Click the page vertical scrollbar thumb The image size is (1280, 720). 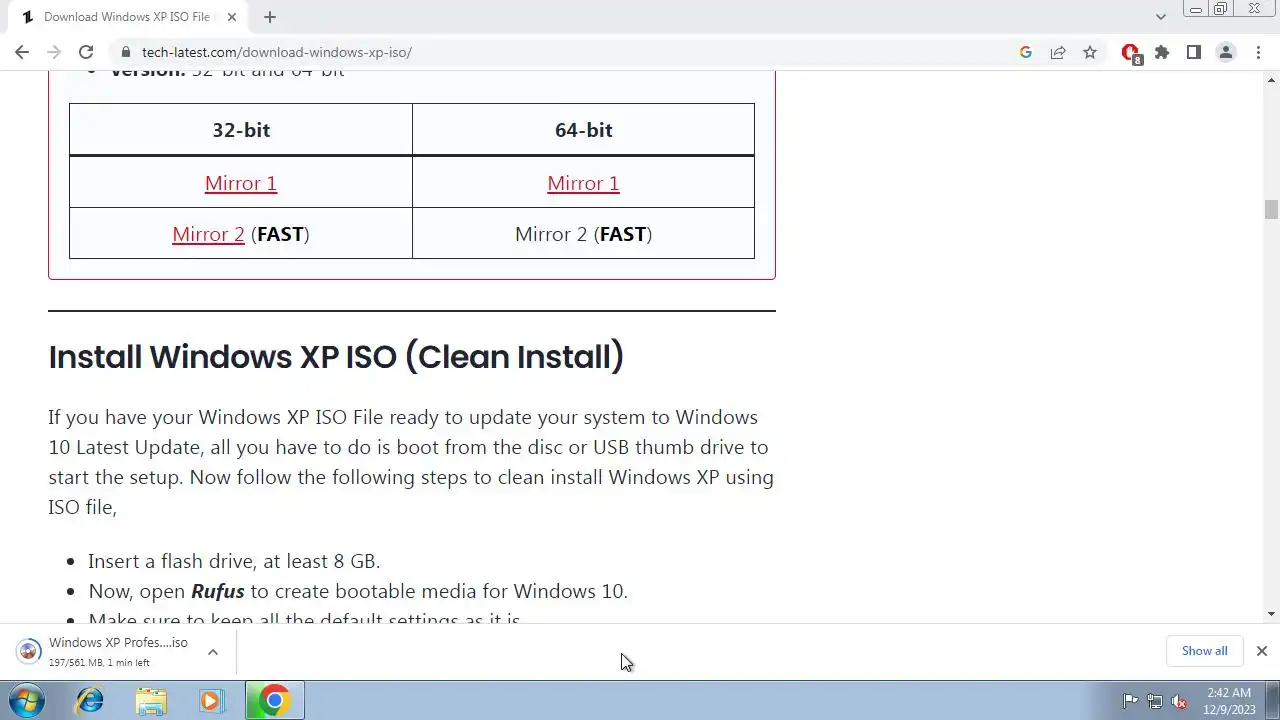[x=1271, y=209]
